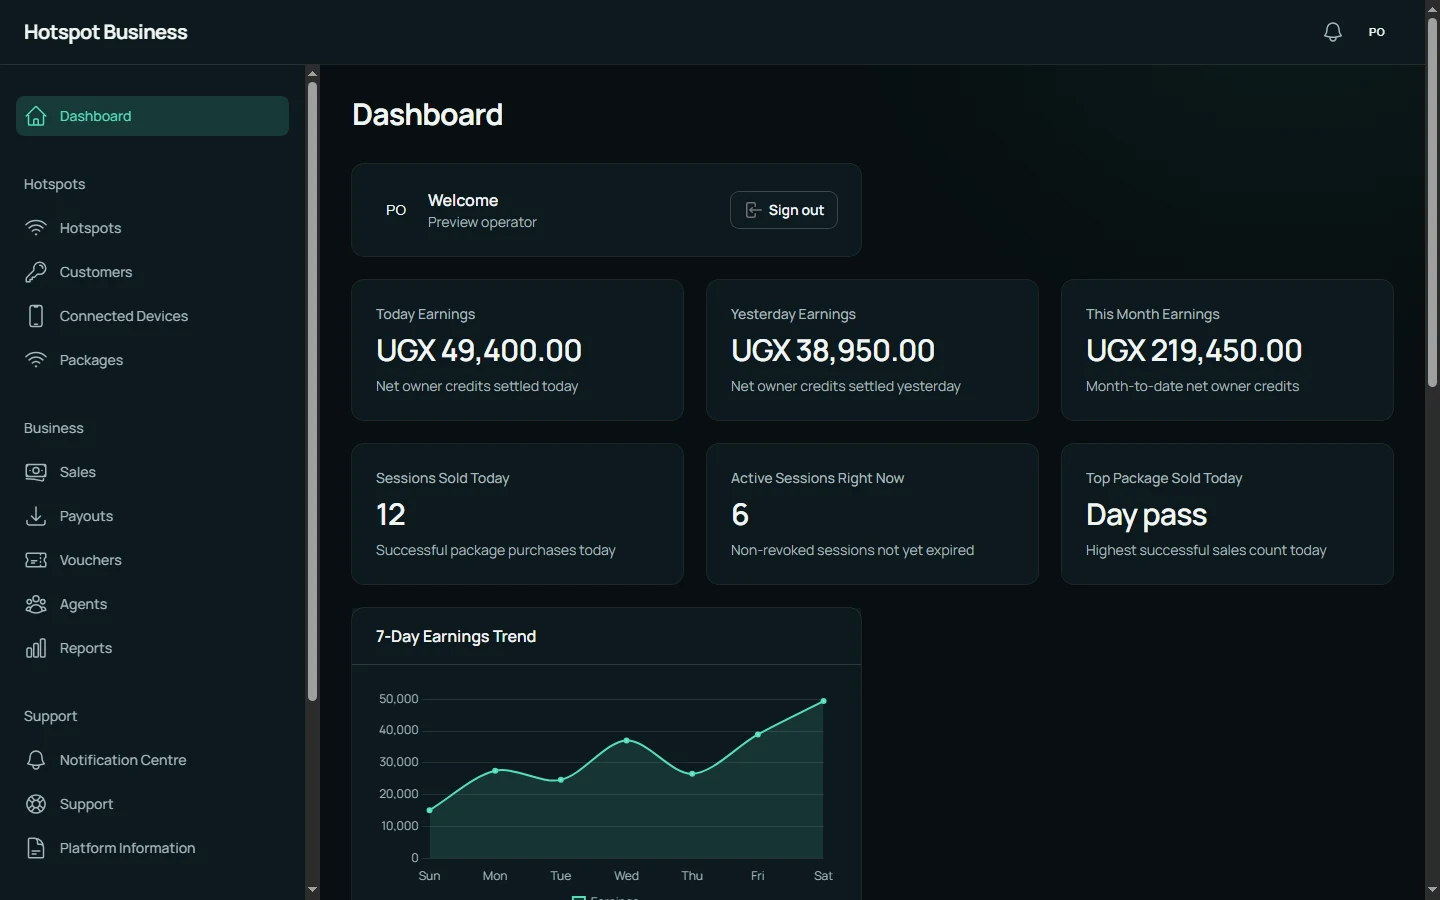Image resolution: width=1440 pixels, height=900 pixels.
Task: Open Hotspots menu item
Action: (152, 228)
